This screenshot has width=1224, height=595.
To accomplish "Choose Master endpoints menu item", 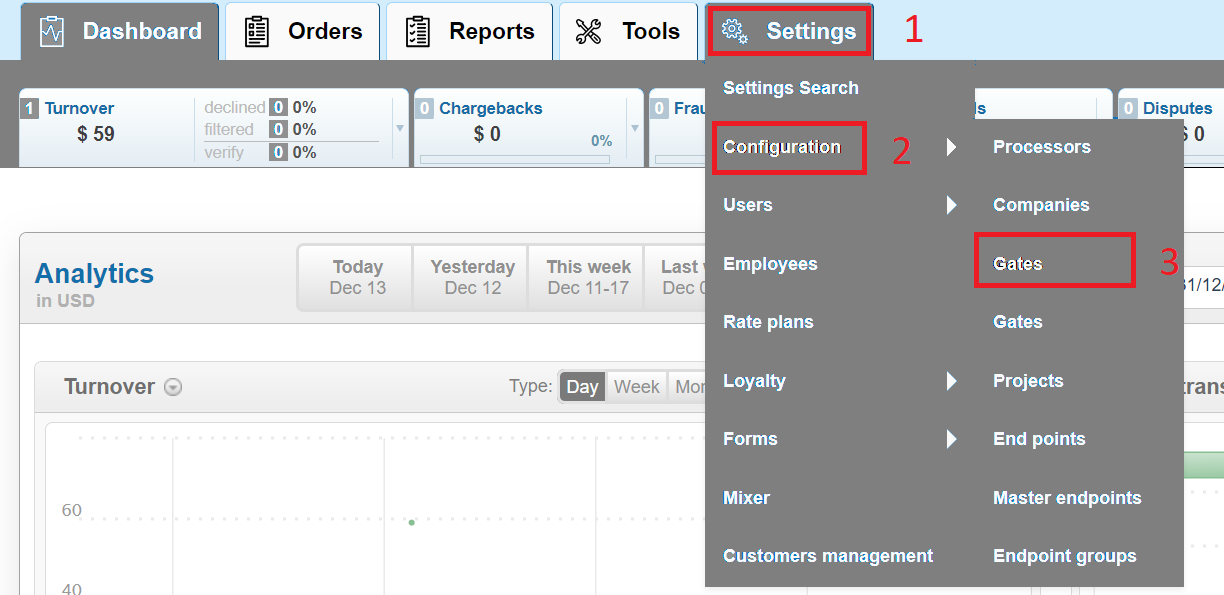I will point(1066,498).
